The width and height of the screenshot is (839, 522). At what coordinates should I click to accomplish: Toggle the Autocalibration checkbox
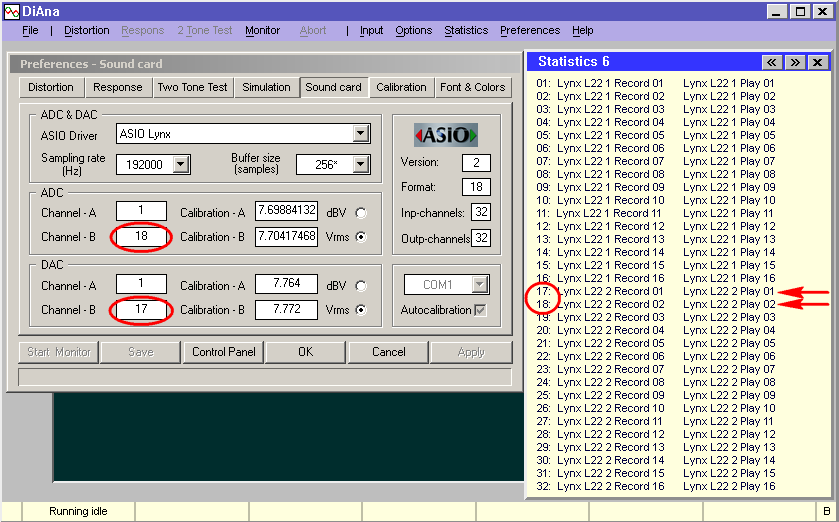coord(480,310)
